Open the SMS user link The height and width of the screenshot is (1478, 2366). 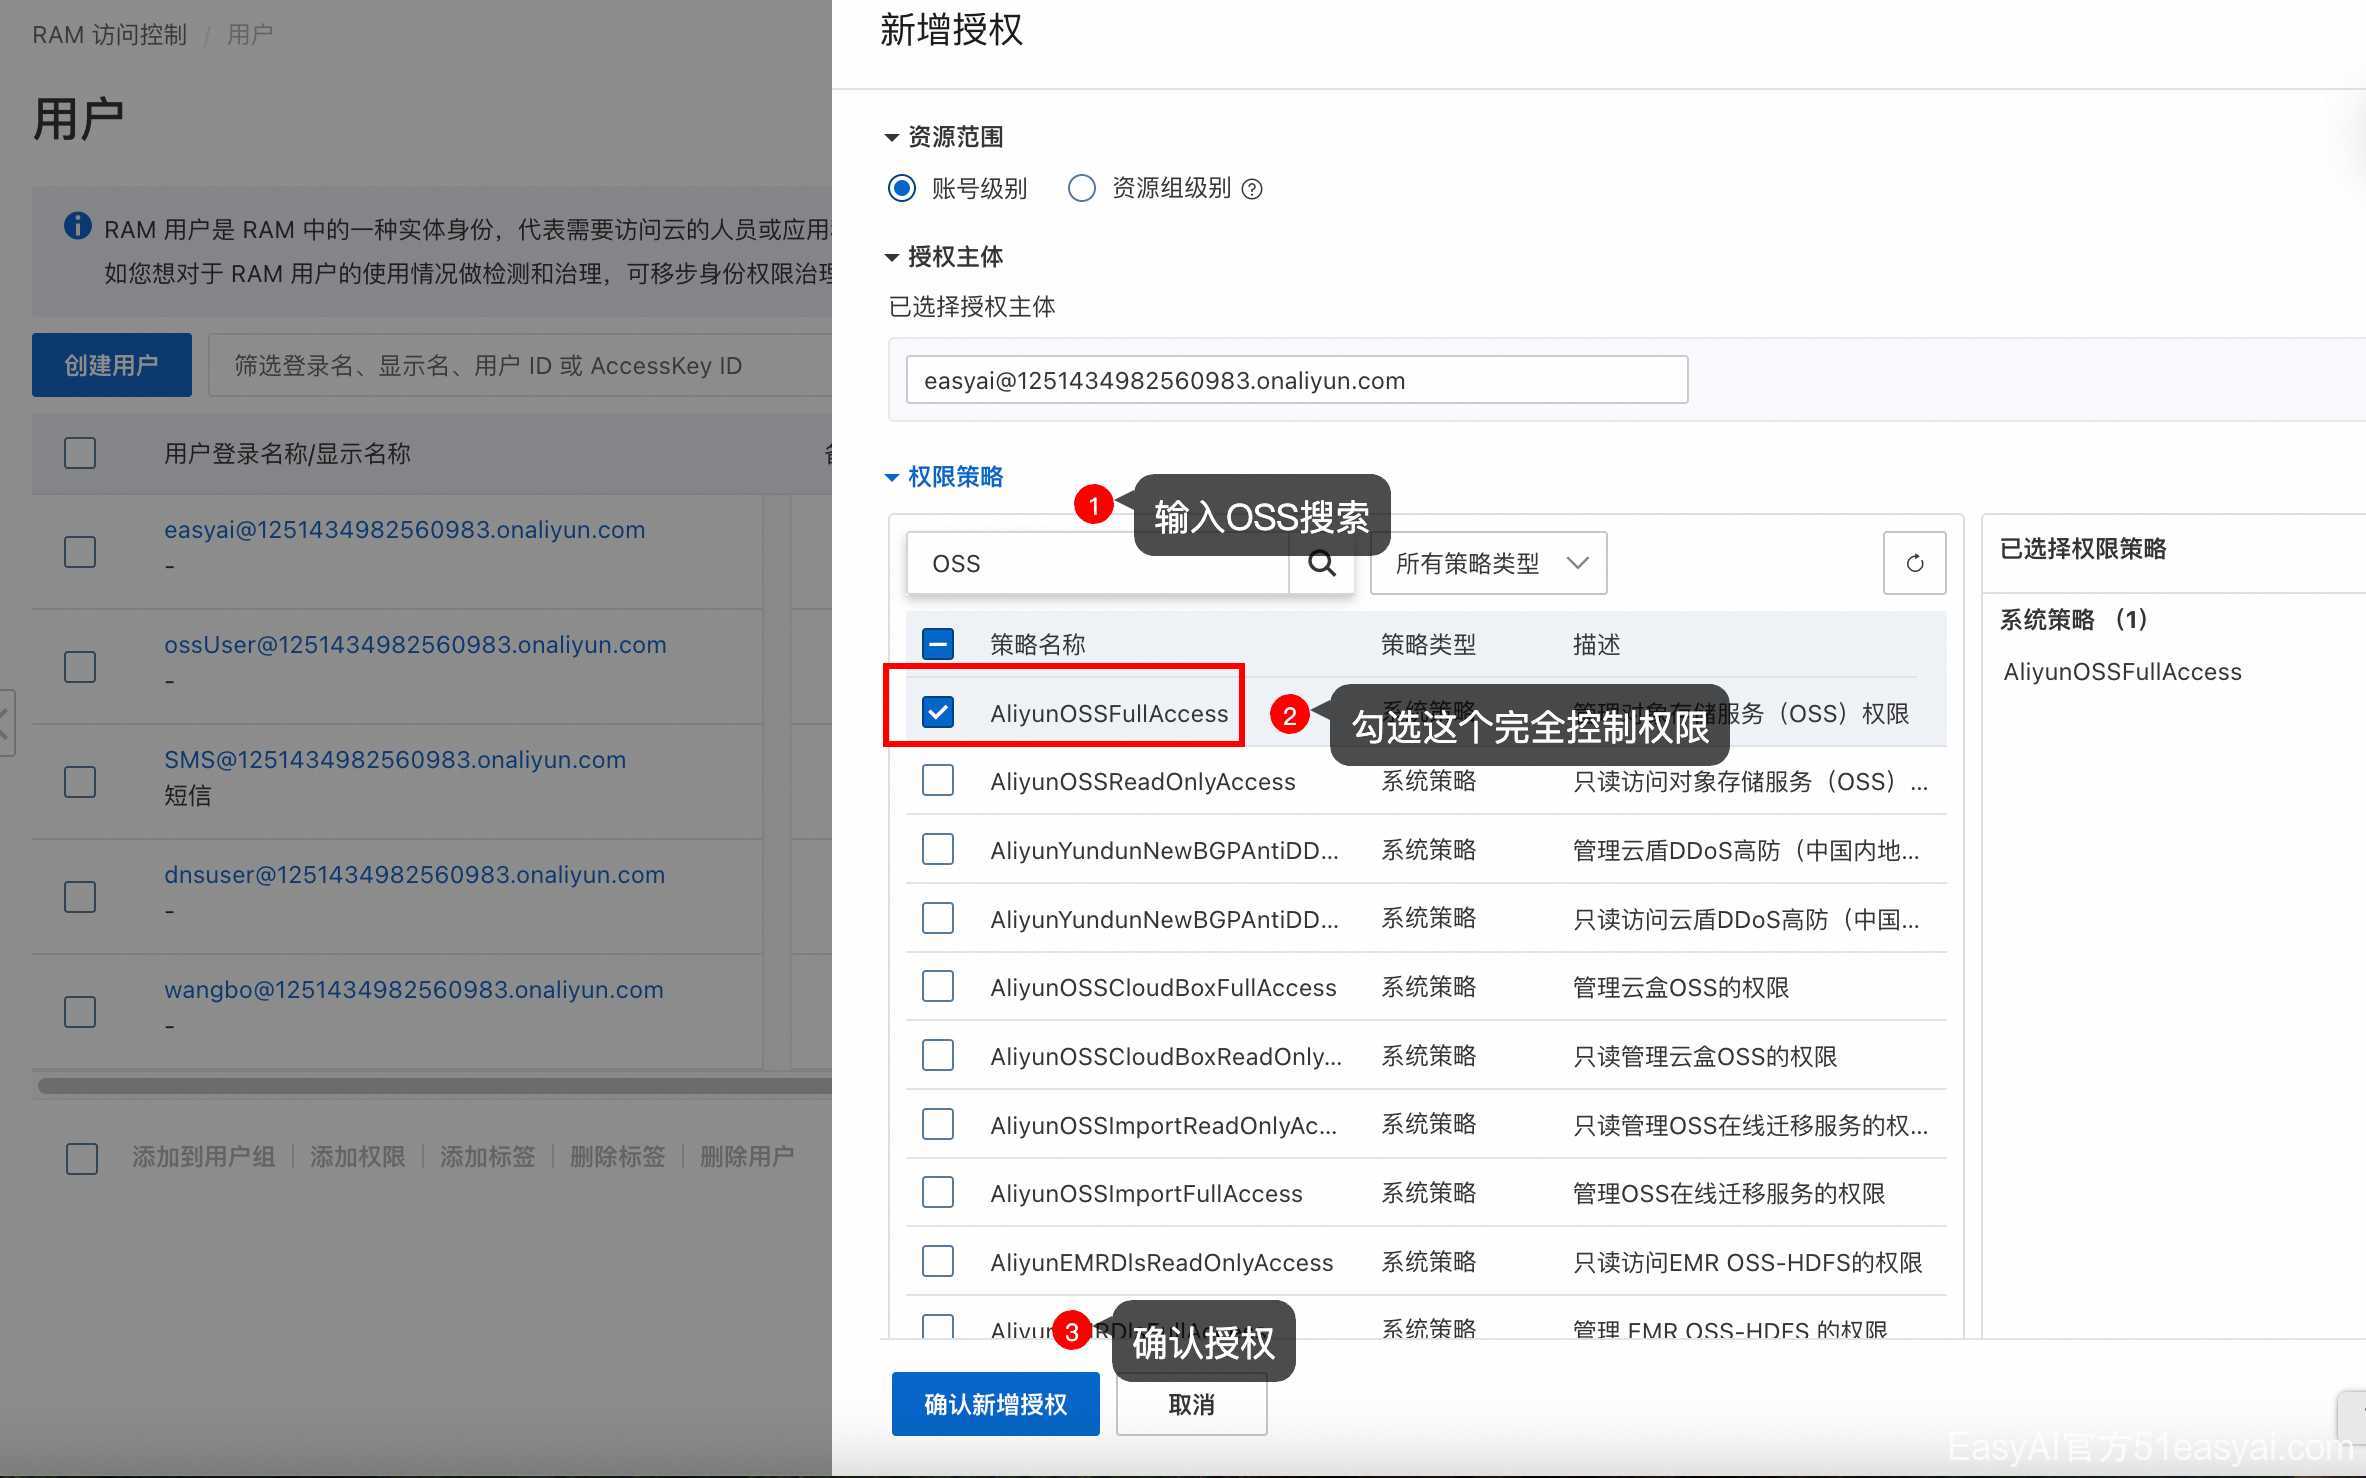(395, 760)
